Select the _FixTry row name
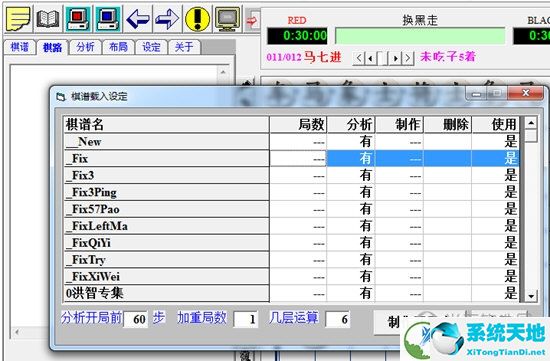550x361 pixels. 166,260
